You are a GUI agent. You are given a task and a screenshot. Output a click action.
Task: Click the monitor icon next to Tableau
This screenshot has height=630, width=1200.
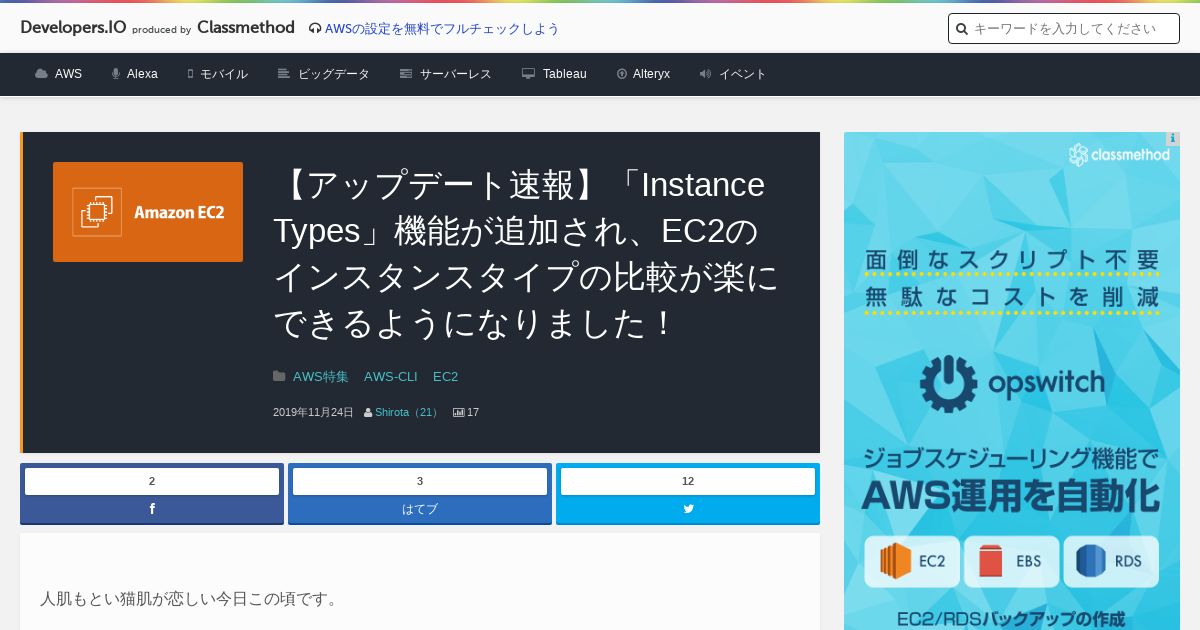[528, 74]
